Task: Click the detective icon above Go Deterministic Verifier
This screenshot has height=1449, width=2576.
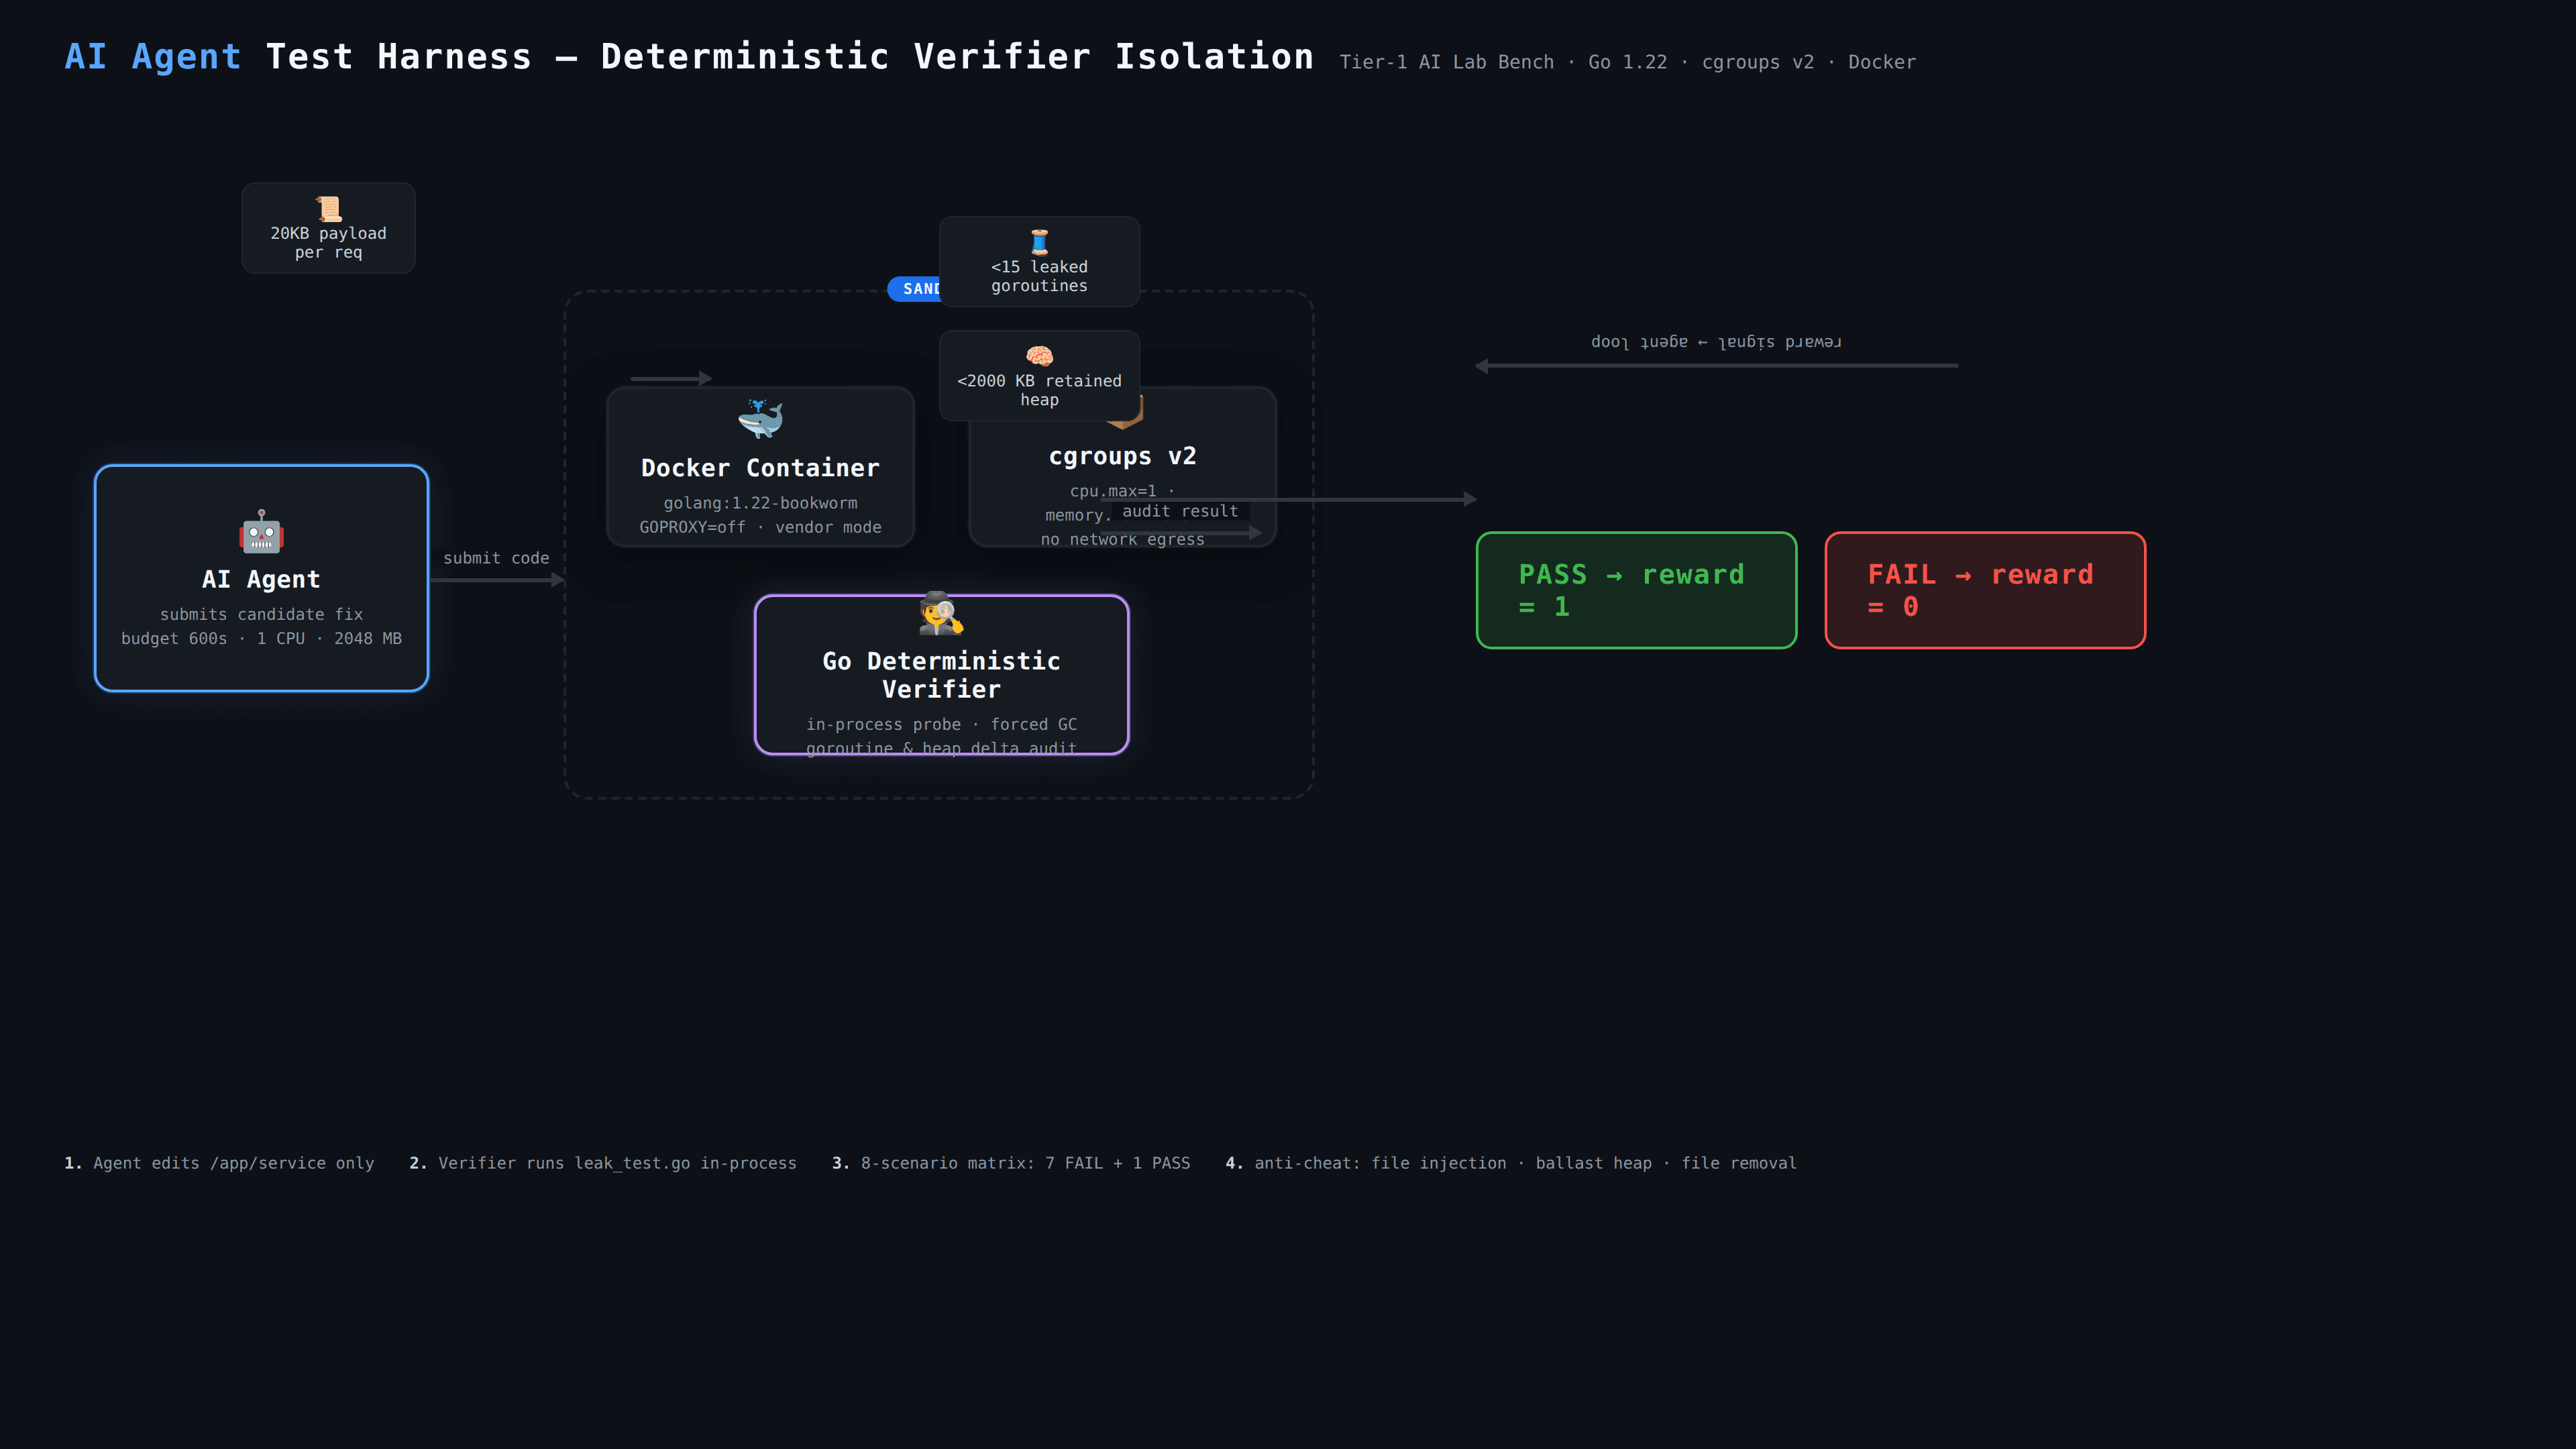Action: click(x=941, y=613)
